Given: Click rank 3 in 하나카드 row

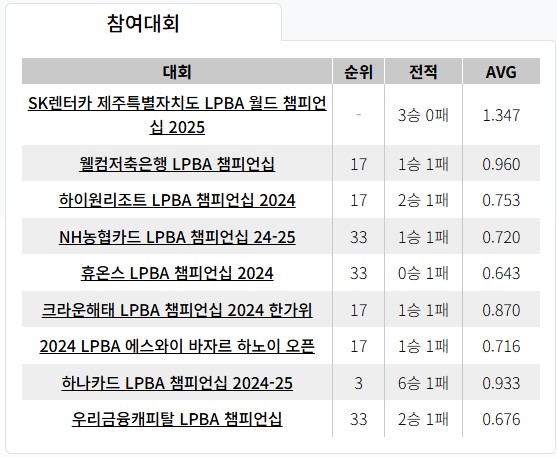Looking at the screenshot, I should point(358,383).
